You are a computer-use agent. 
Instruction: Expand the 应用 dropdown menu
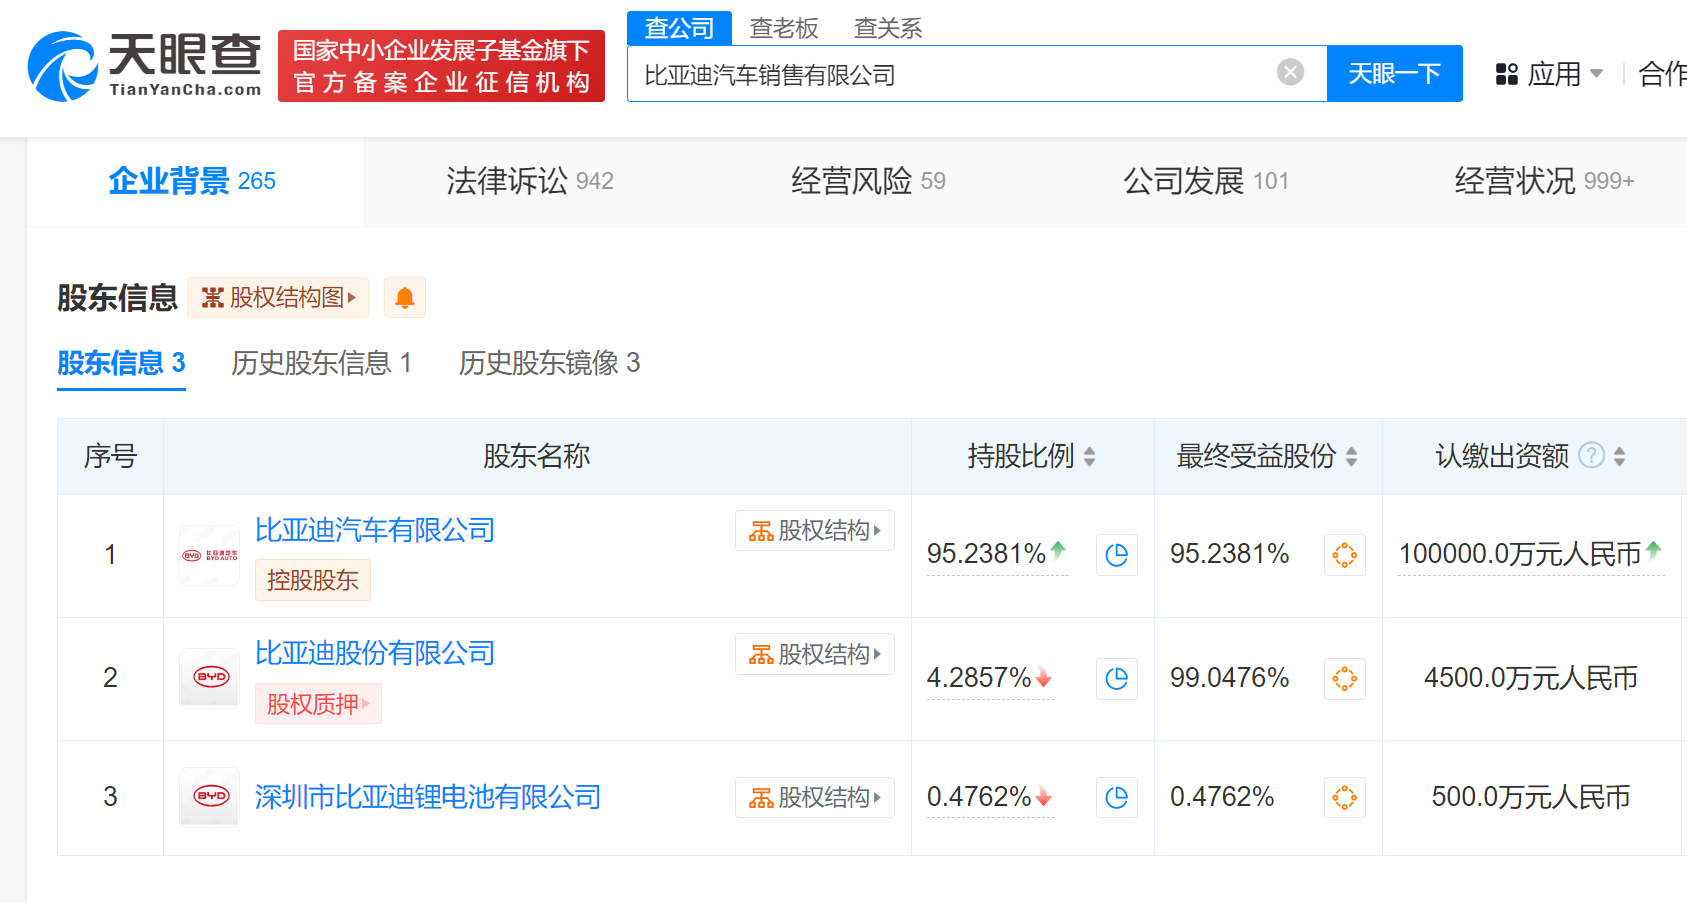(1549, 74)
